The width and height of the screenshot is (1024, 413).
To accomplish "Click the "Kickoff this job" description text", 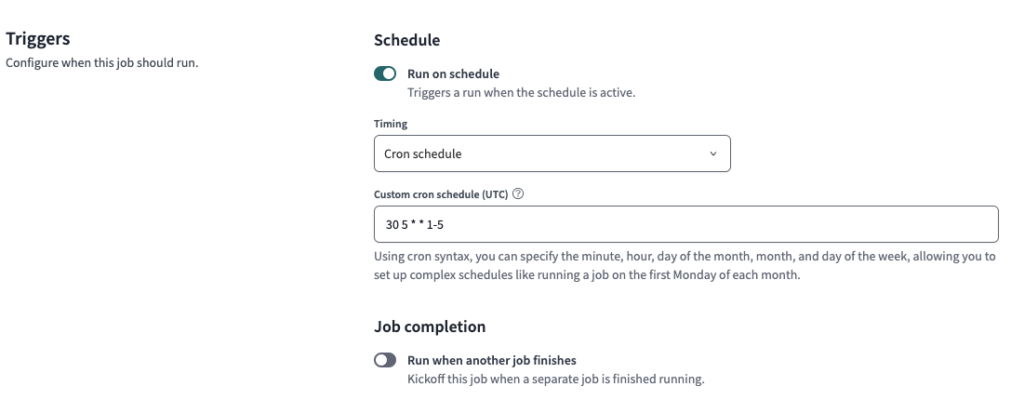I will click(557, 378).
